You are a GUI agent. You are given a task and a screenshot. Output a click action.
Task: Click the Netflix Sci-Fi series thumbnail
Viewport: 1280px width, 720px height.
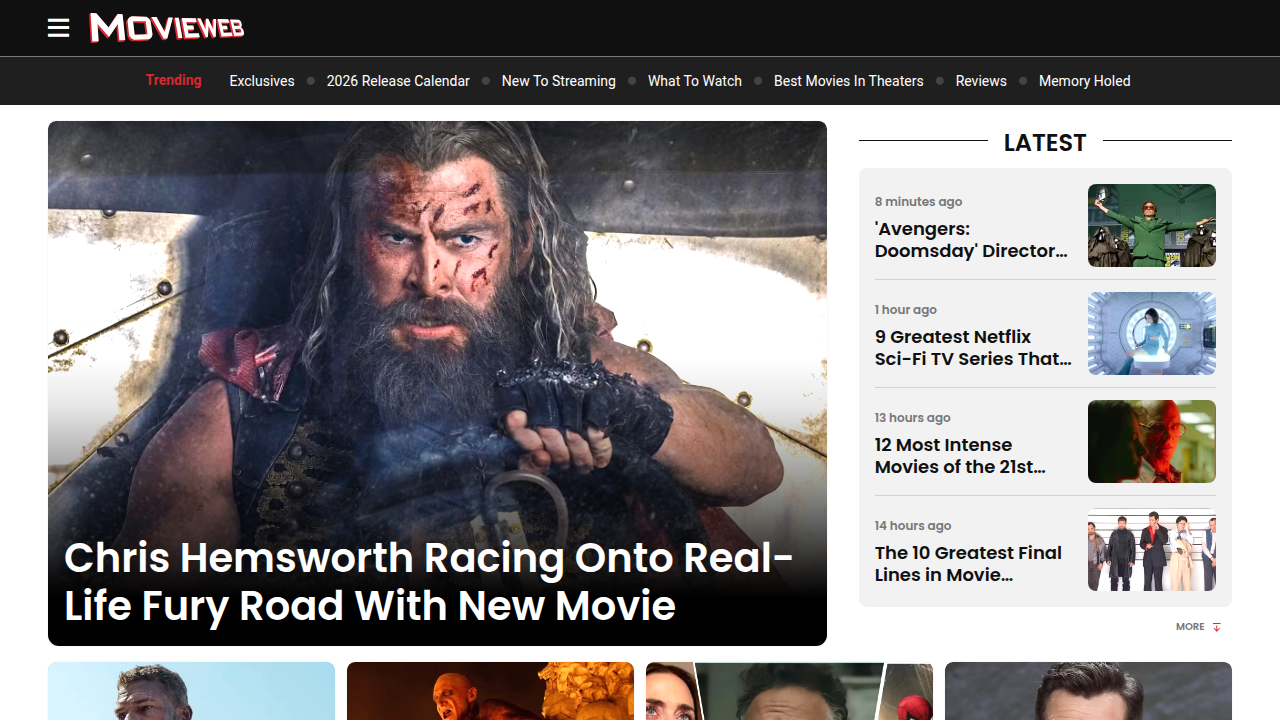click(1152, 333)
